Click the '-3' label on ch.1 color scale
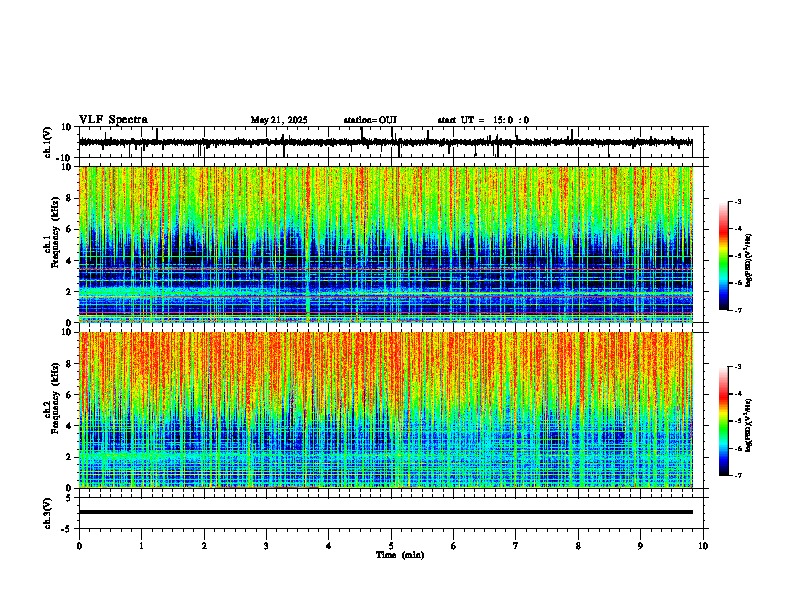 click(738, 201)
